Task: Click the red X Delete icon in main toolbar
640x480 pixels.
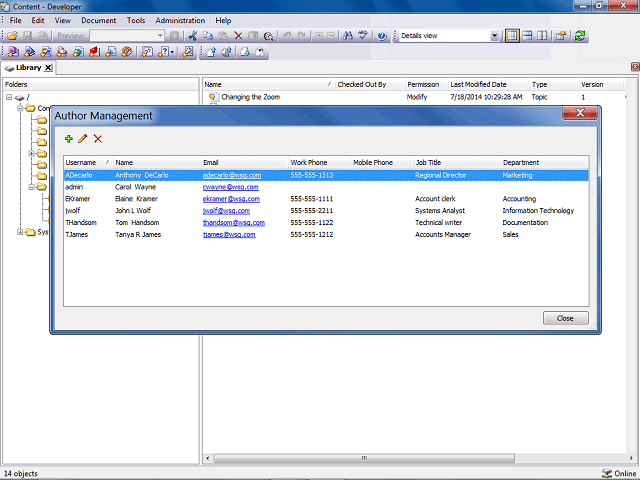Action: click(238, 36)
